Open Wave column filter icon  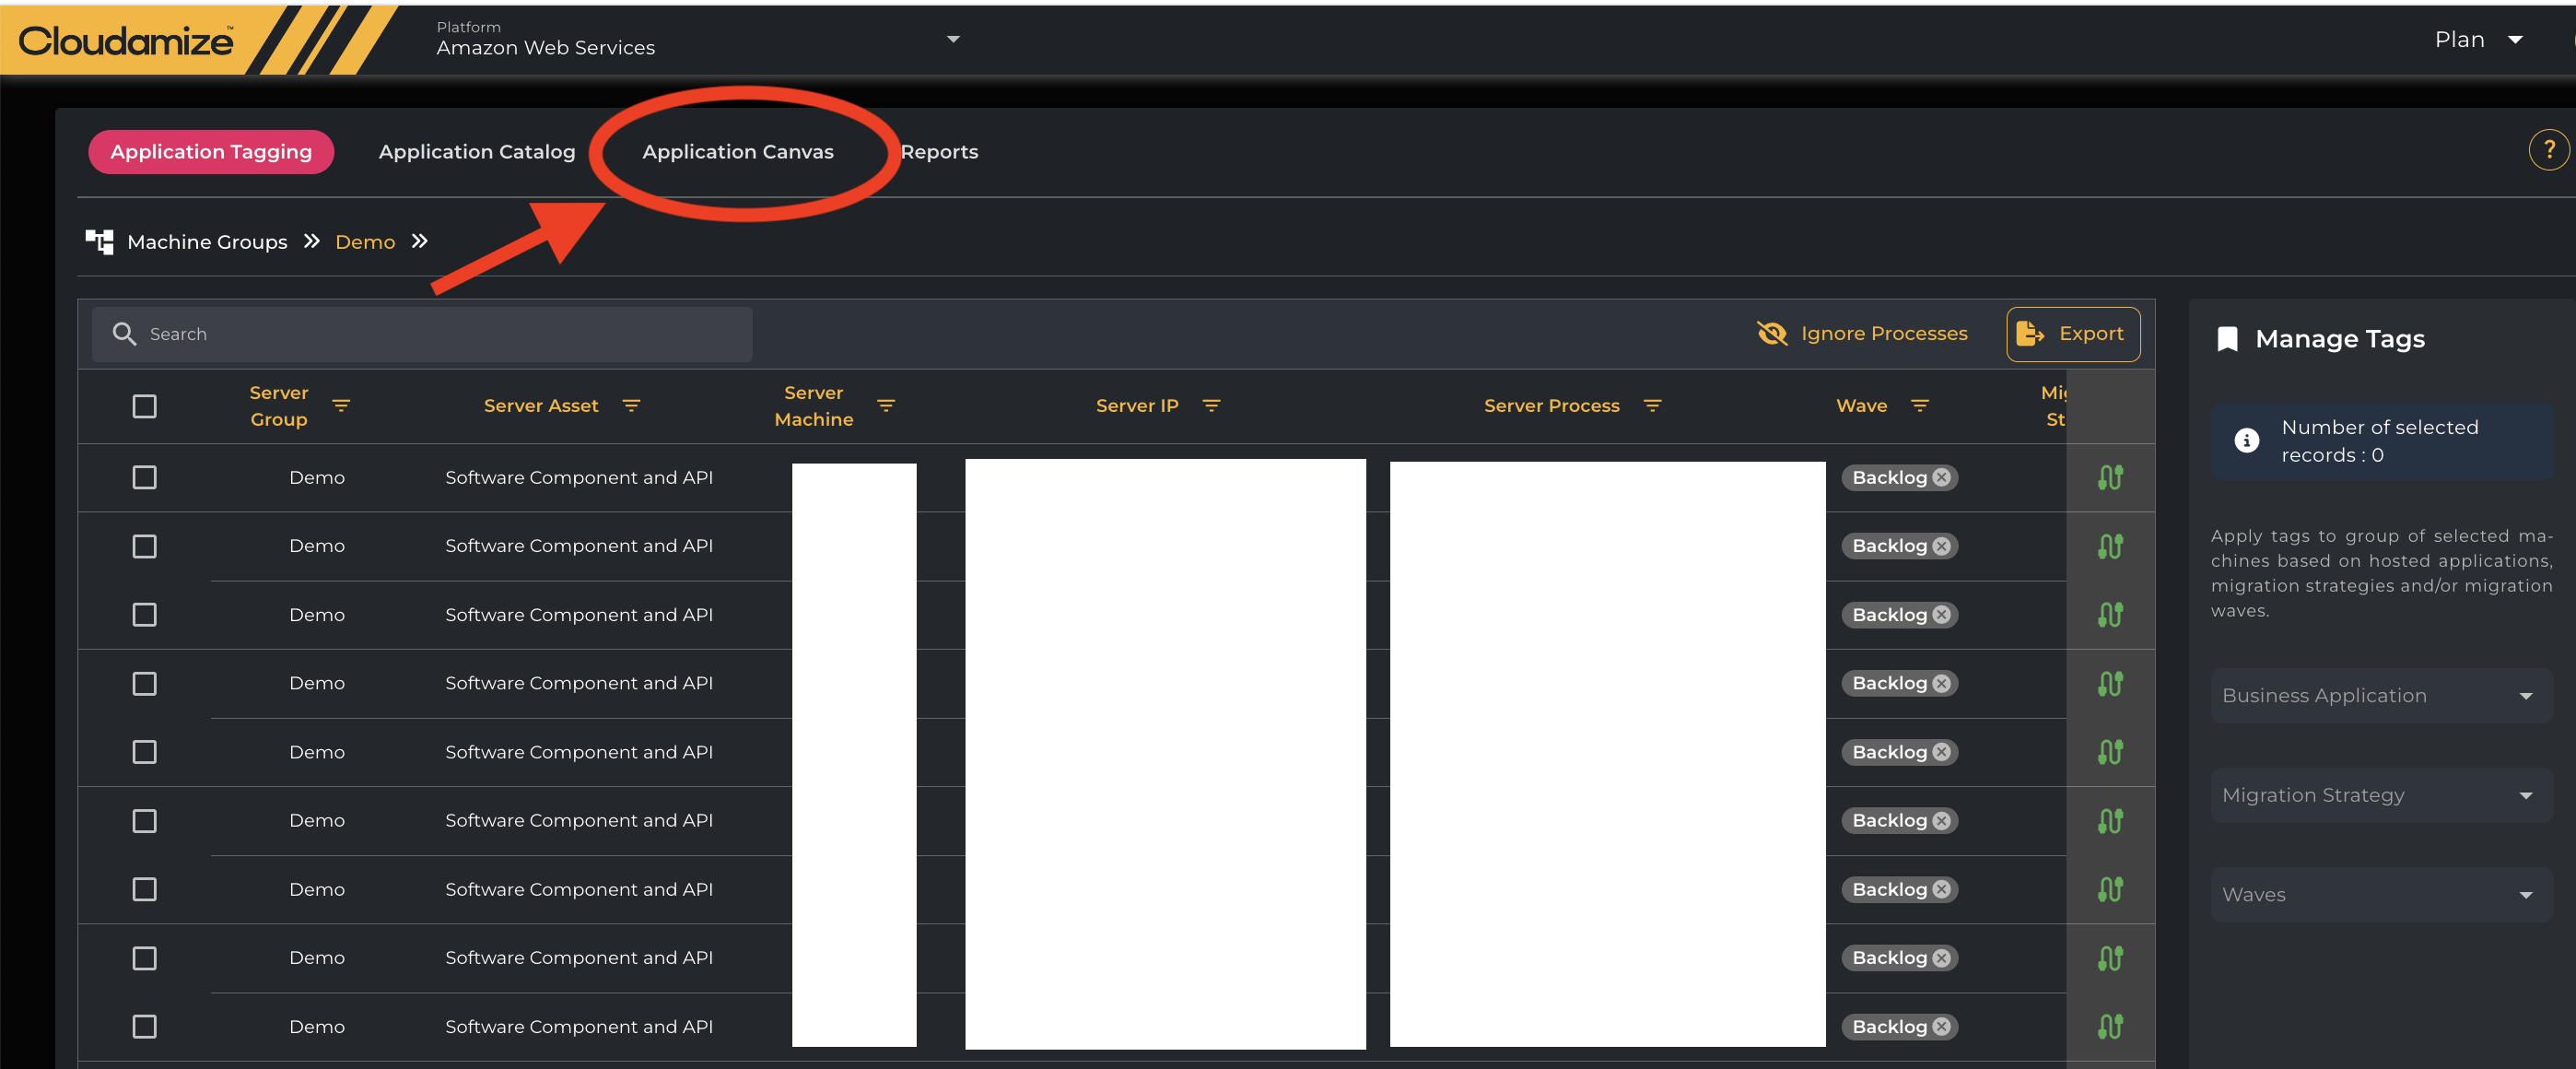pyautogui.click(x=1919, y=406)
